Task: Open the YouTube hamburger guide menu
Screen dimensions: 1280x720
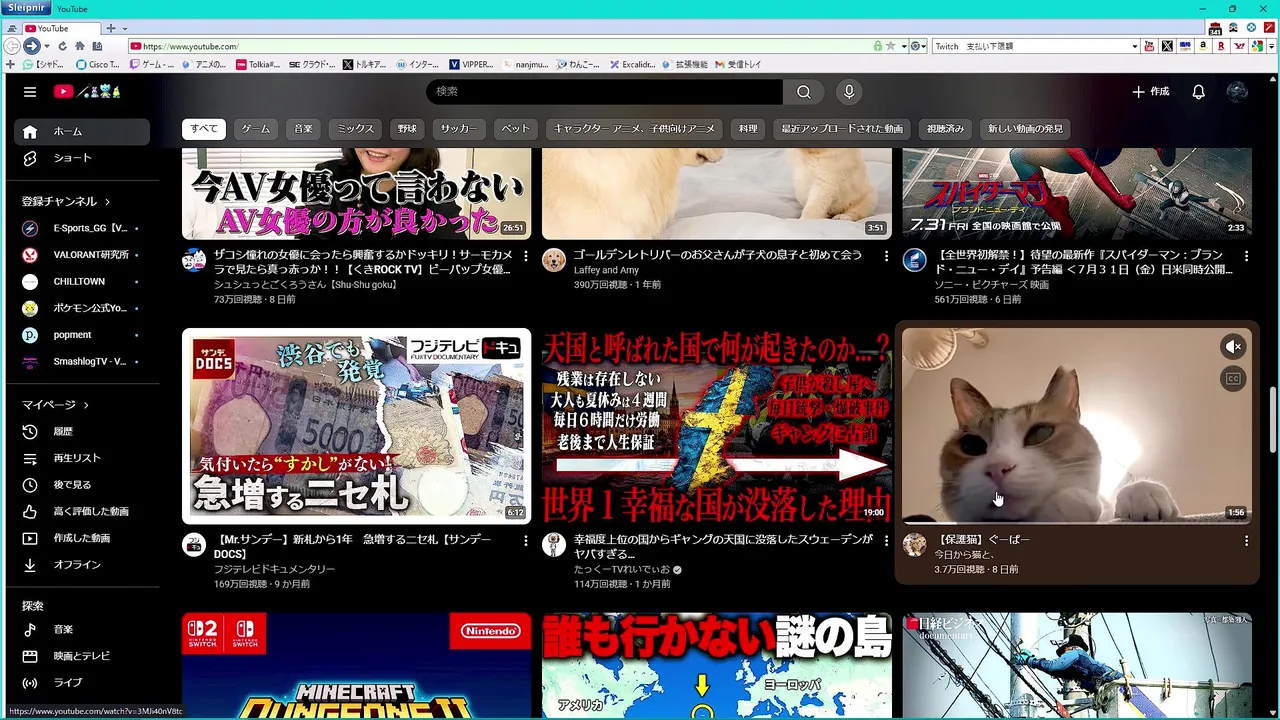Action: (30, 92)
